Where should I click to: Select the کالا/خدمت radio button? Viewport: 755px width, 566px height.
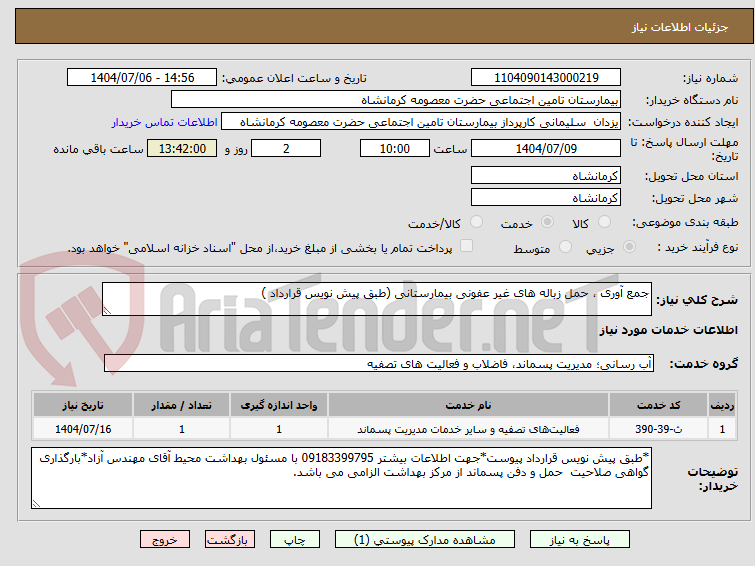click(476, 222)
